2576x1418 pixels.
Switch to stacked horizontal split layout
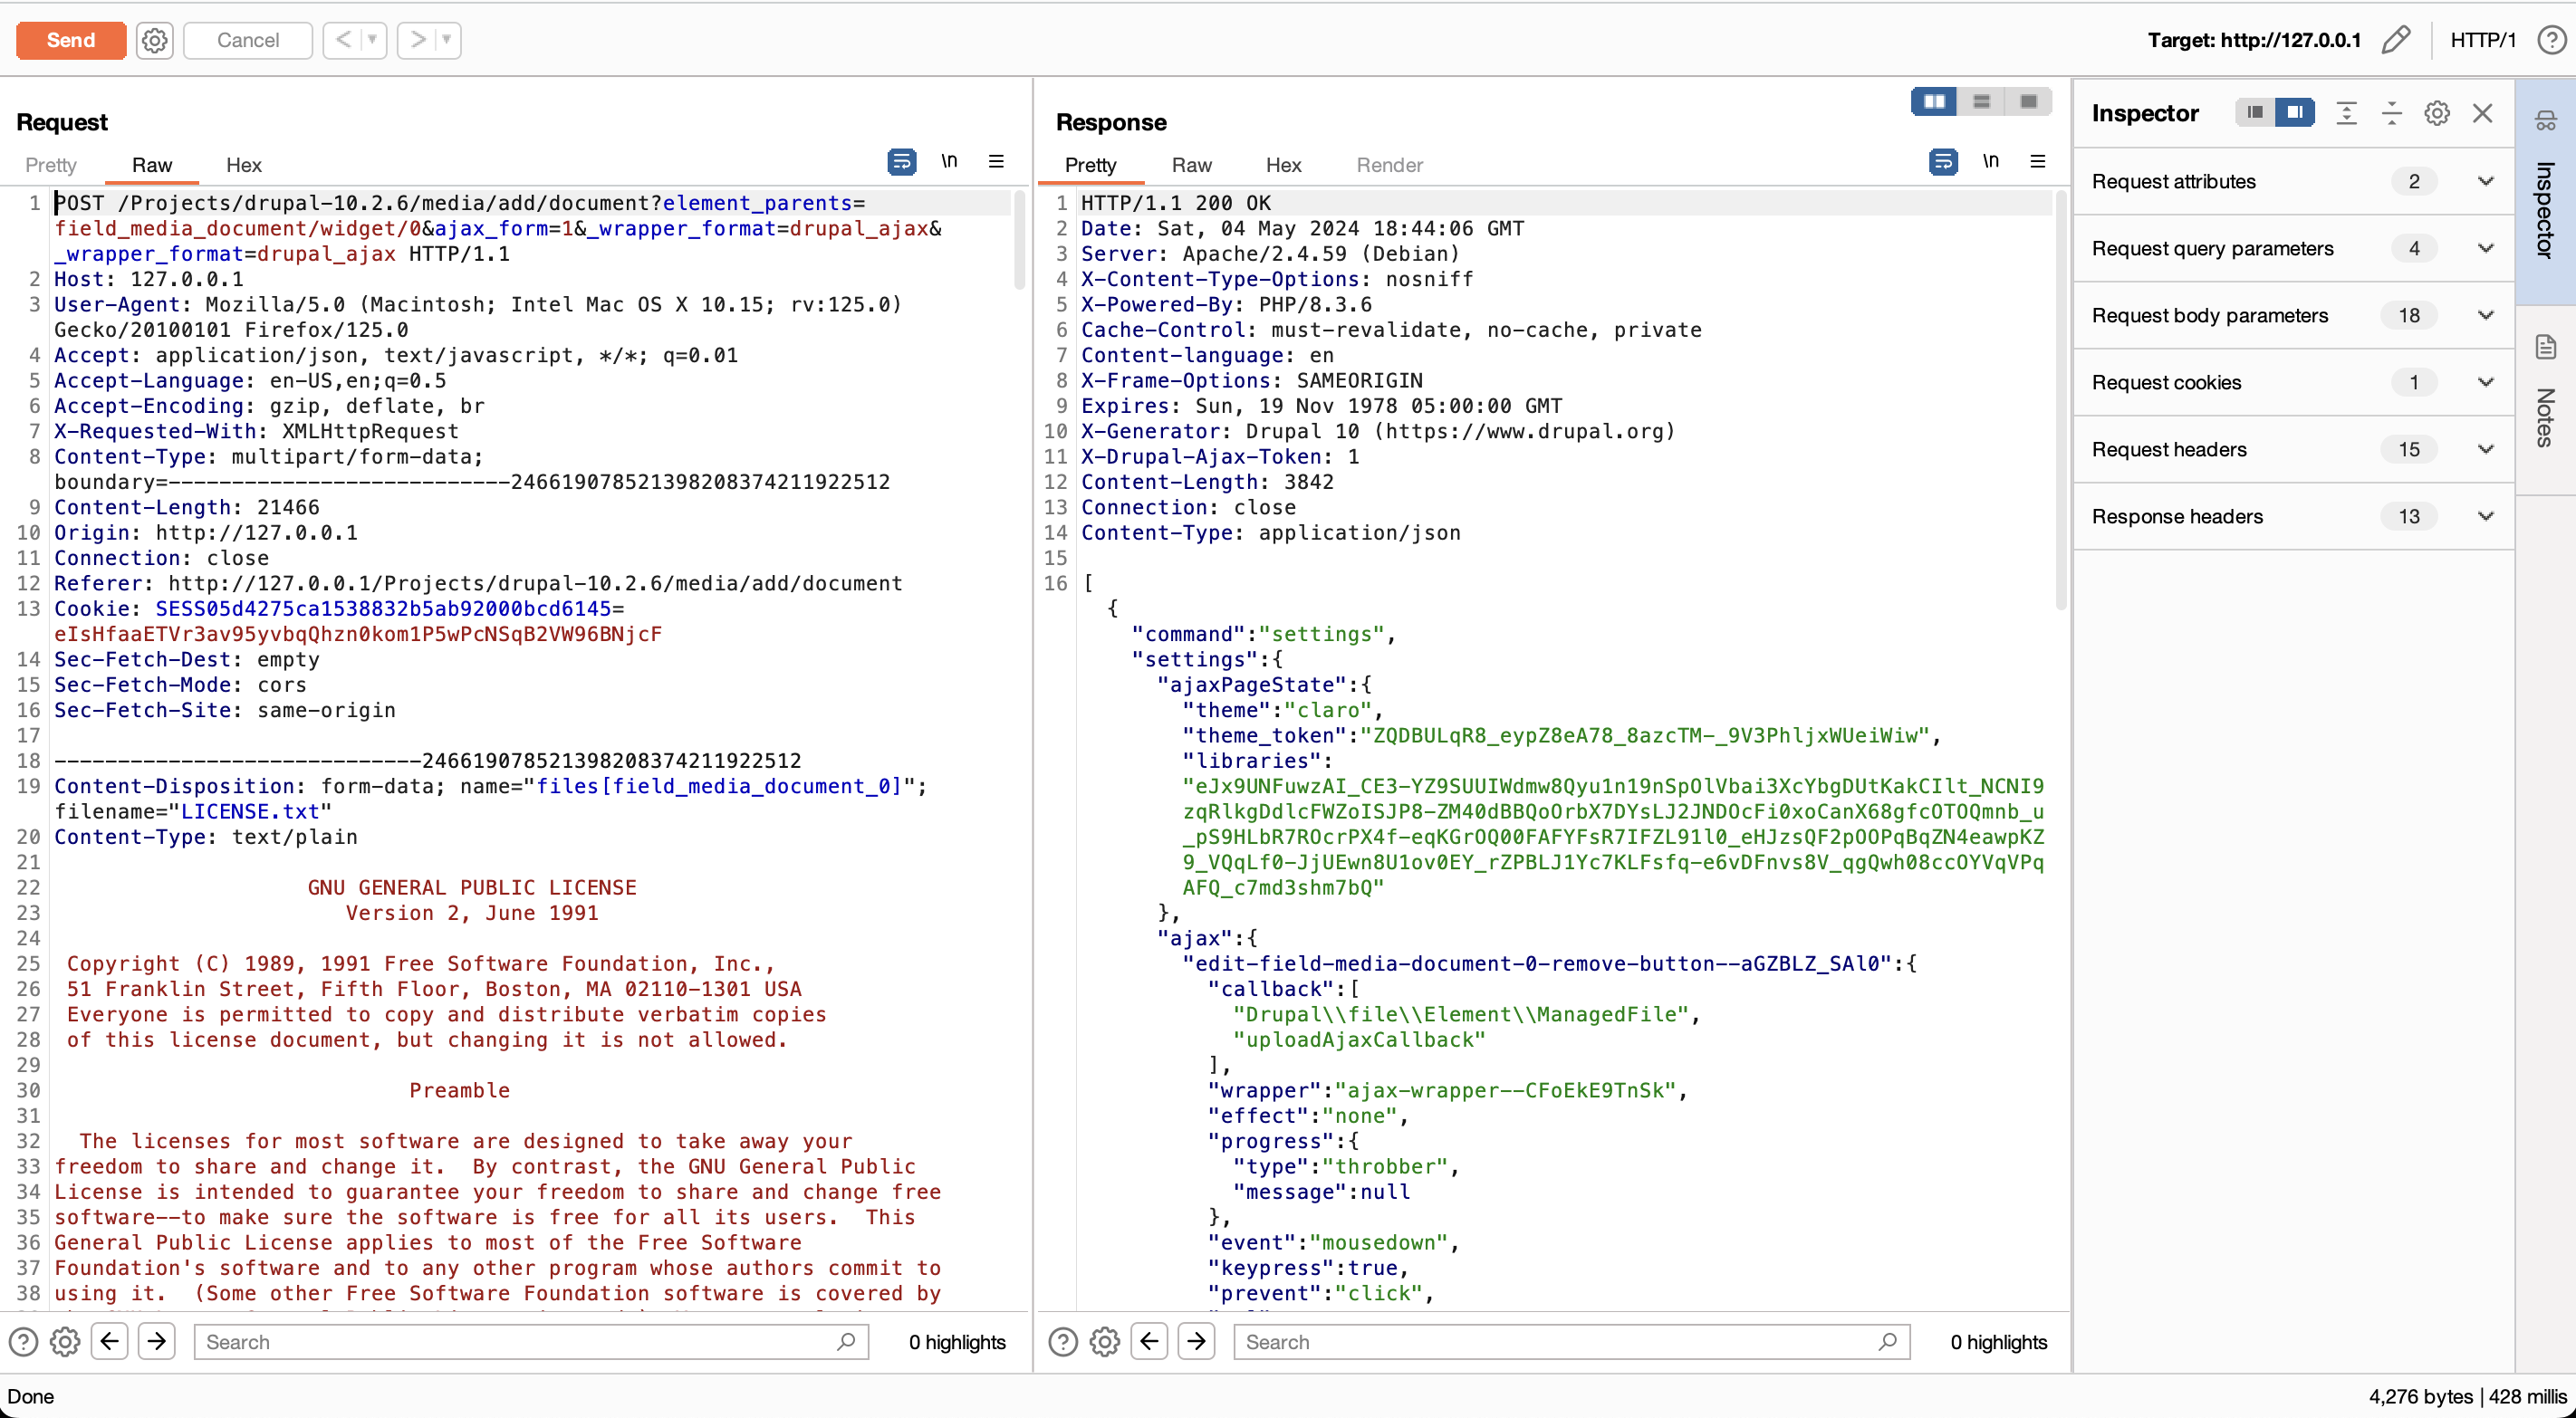1981,101
